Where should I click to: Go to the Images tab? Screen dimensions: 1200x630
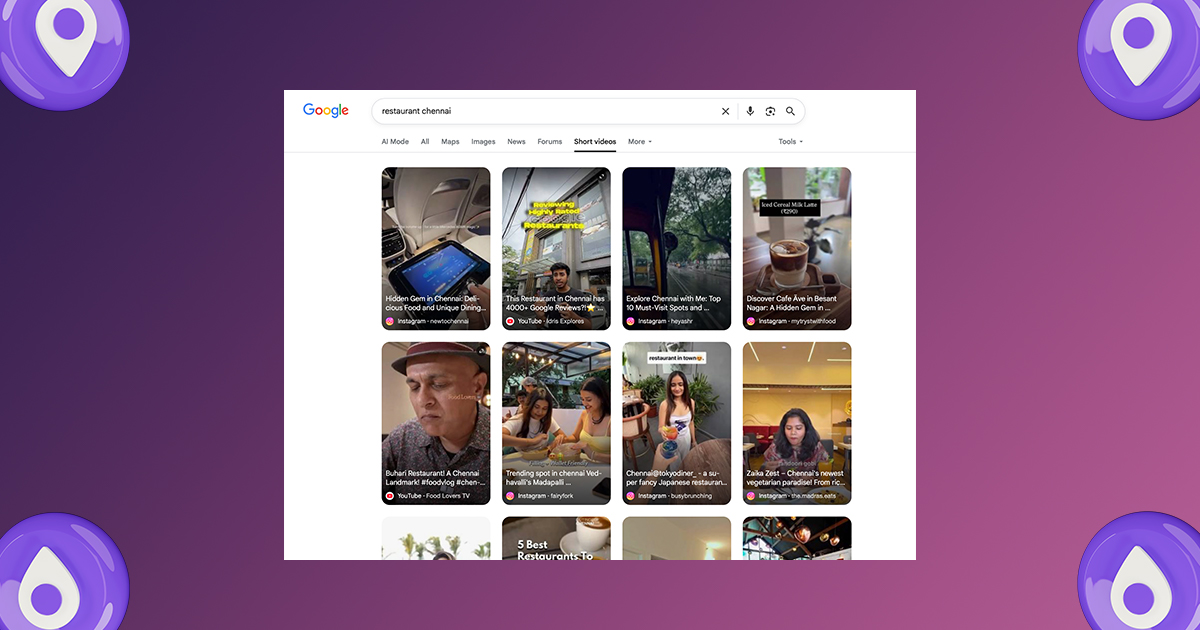tap(483, 142)
